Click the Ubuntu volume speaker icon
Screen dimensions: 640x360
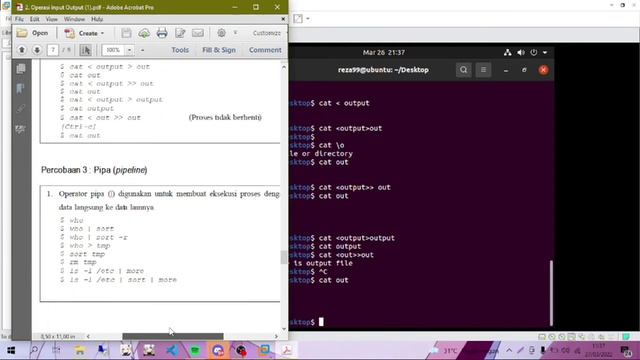521,52
